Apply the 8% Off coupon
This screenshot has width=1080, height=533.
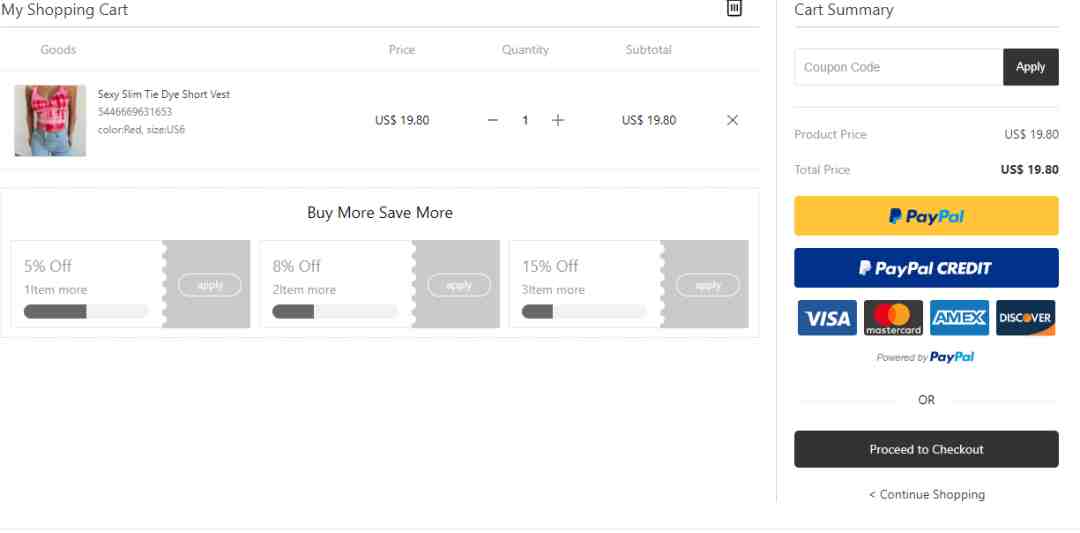[459, 285]
